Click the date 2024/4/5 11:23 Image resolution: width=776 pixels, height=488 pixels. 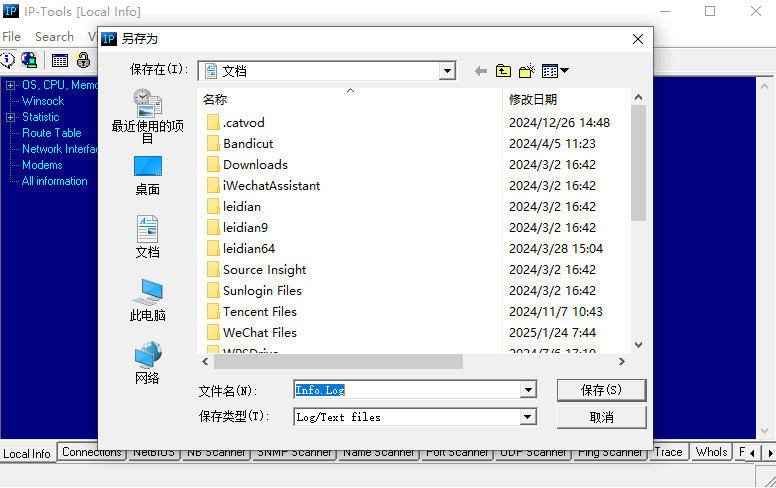click(552, 144)
